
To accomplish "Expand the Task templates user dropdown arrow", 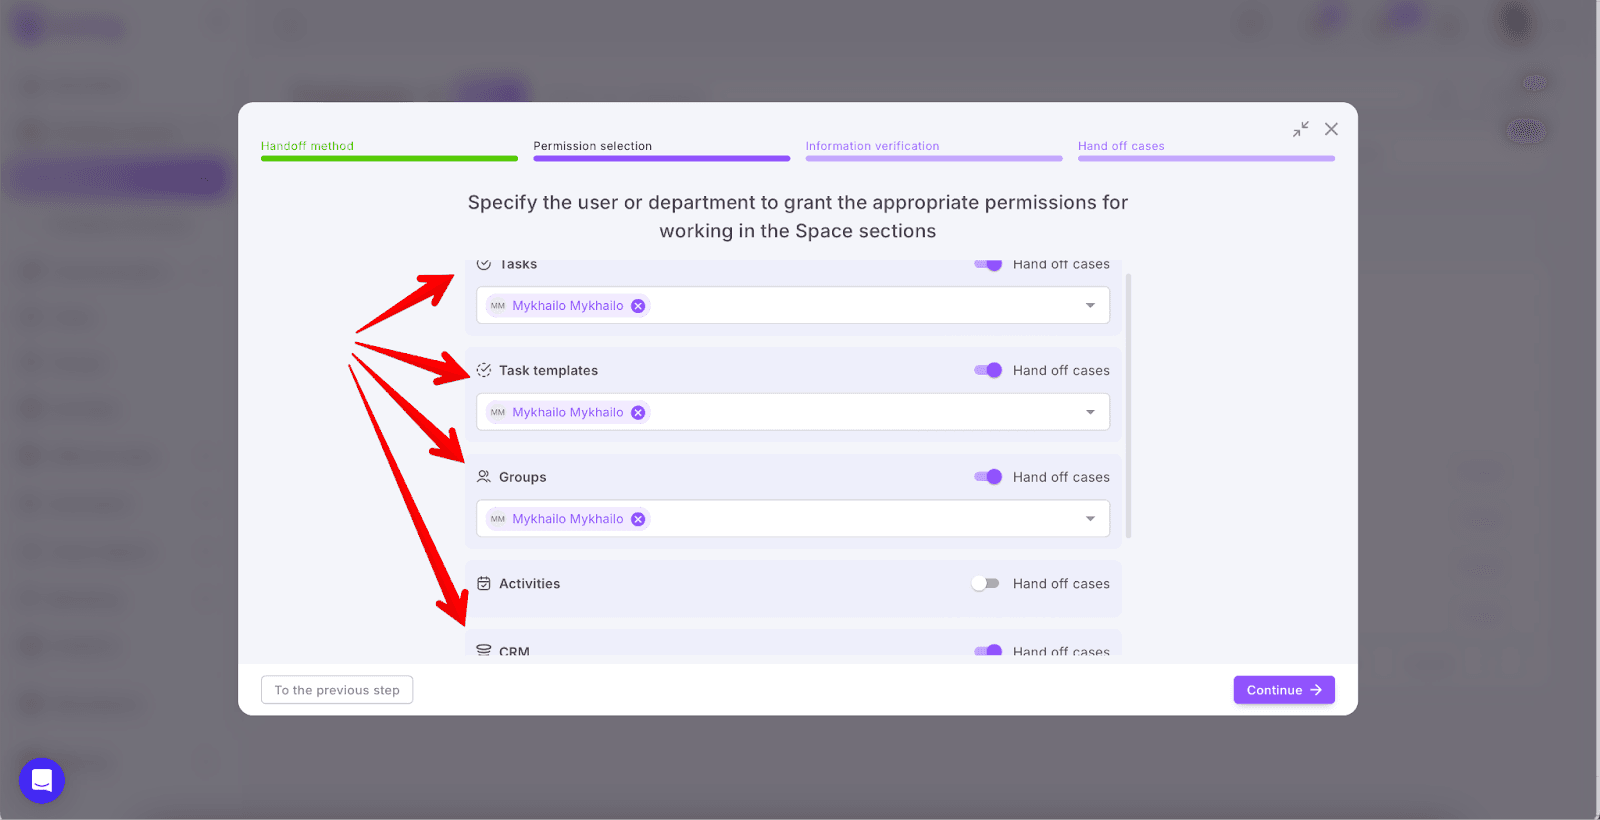I will (1090, 412).
